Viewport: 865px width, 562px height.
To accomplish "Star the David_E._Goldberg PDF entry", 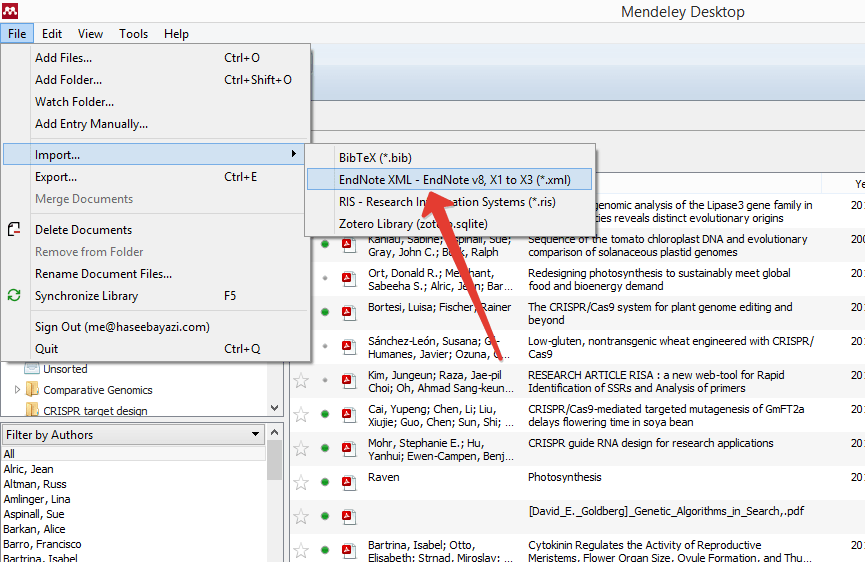I will (301, 516).
